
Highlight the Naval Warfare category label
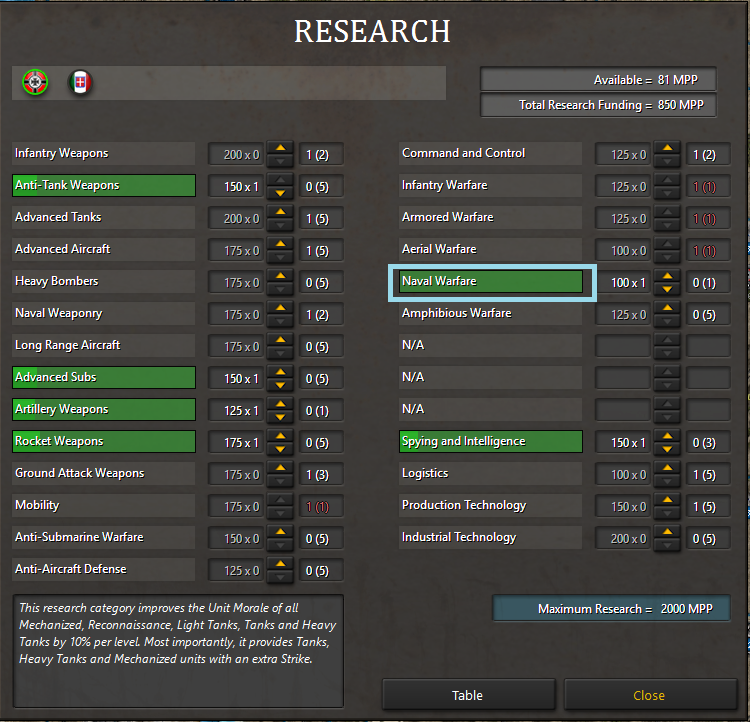click(491, 282)
